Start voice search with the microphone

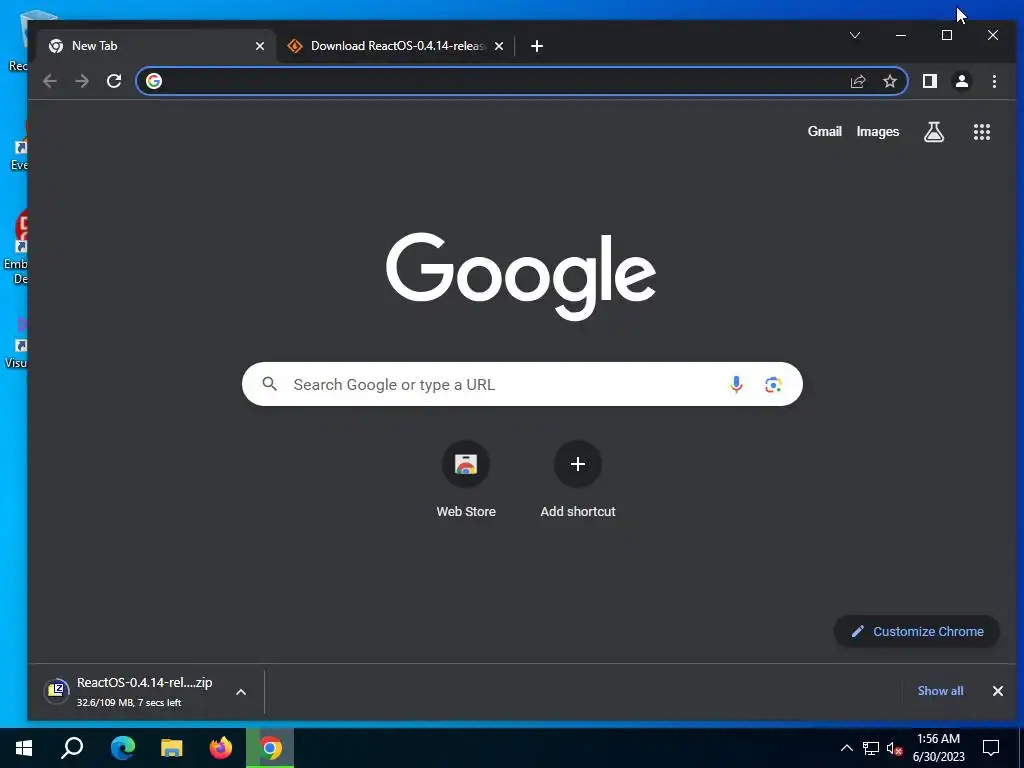[x=736, y=384]
